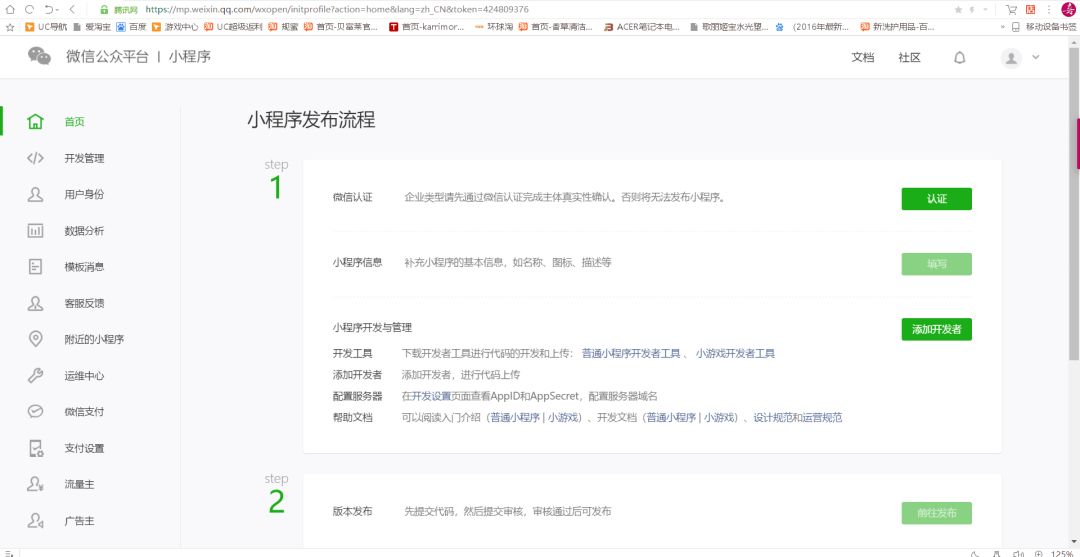Select the 模板消息 document icon
Viewport: 1080px width, 557px height.
pos(35,267)
